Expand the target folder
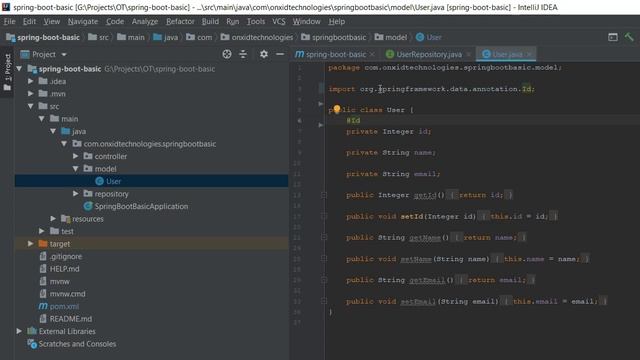Screen dimensions: 640x360 (31, 244)
